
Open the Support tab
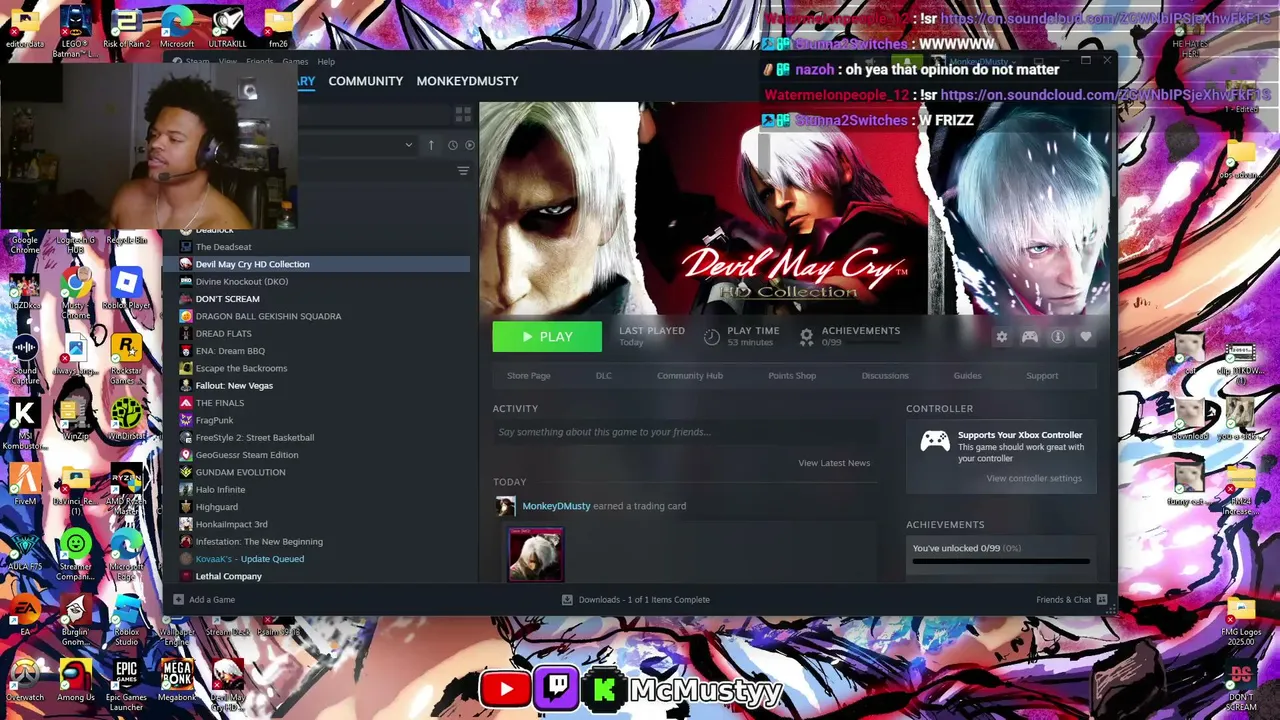pyautogui.click(x=1042, y=376)
